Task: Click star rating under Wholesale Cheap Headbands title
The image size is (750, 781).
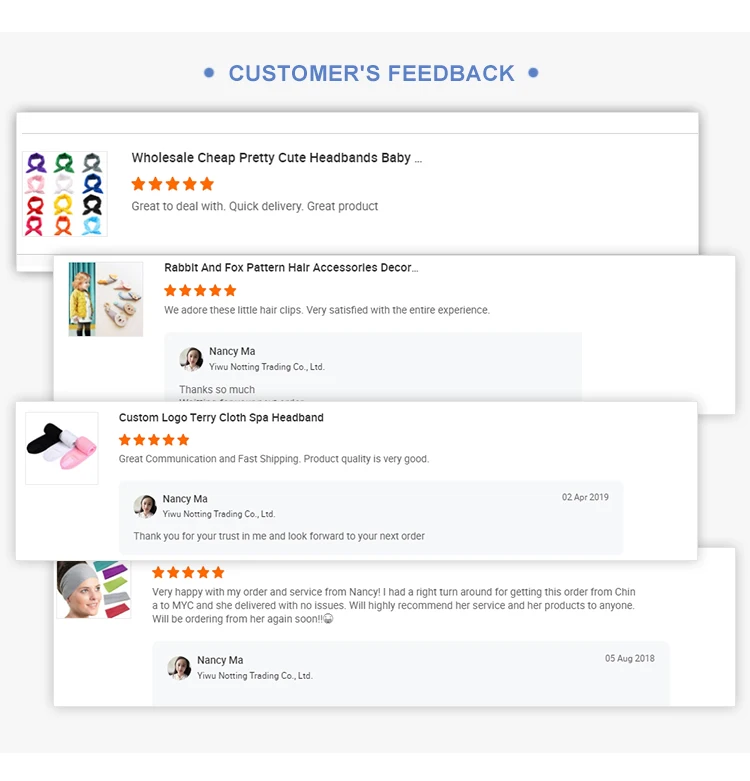Action: pos(172,184)
